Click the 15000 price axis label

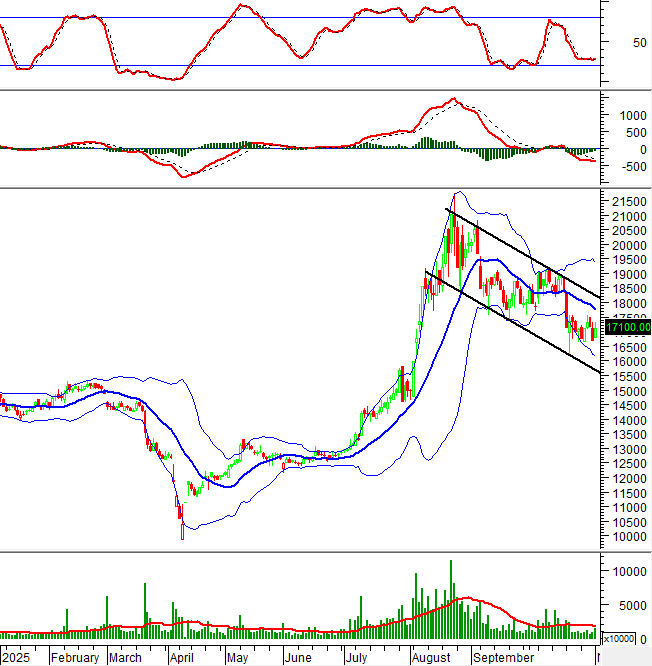[x=630, y=391]
